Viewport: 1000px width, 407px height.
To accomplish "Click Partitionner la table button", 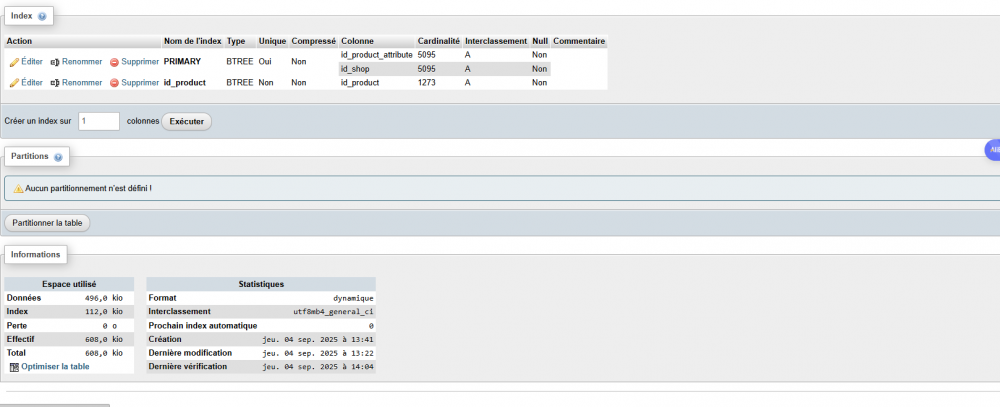I will 48,223.
